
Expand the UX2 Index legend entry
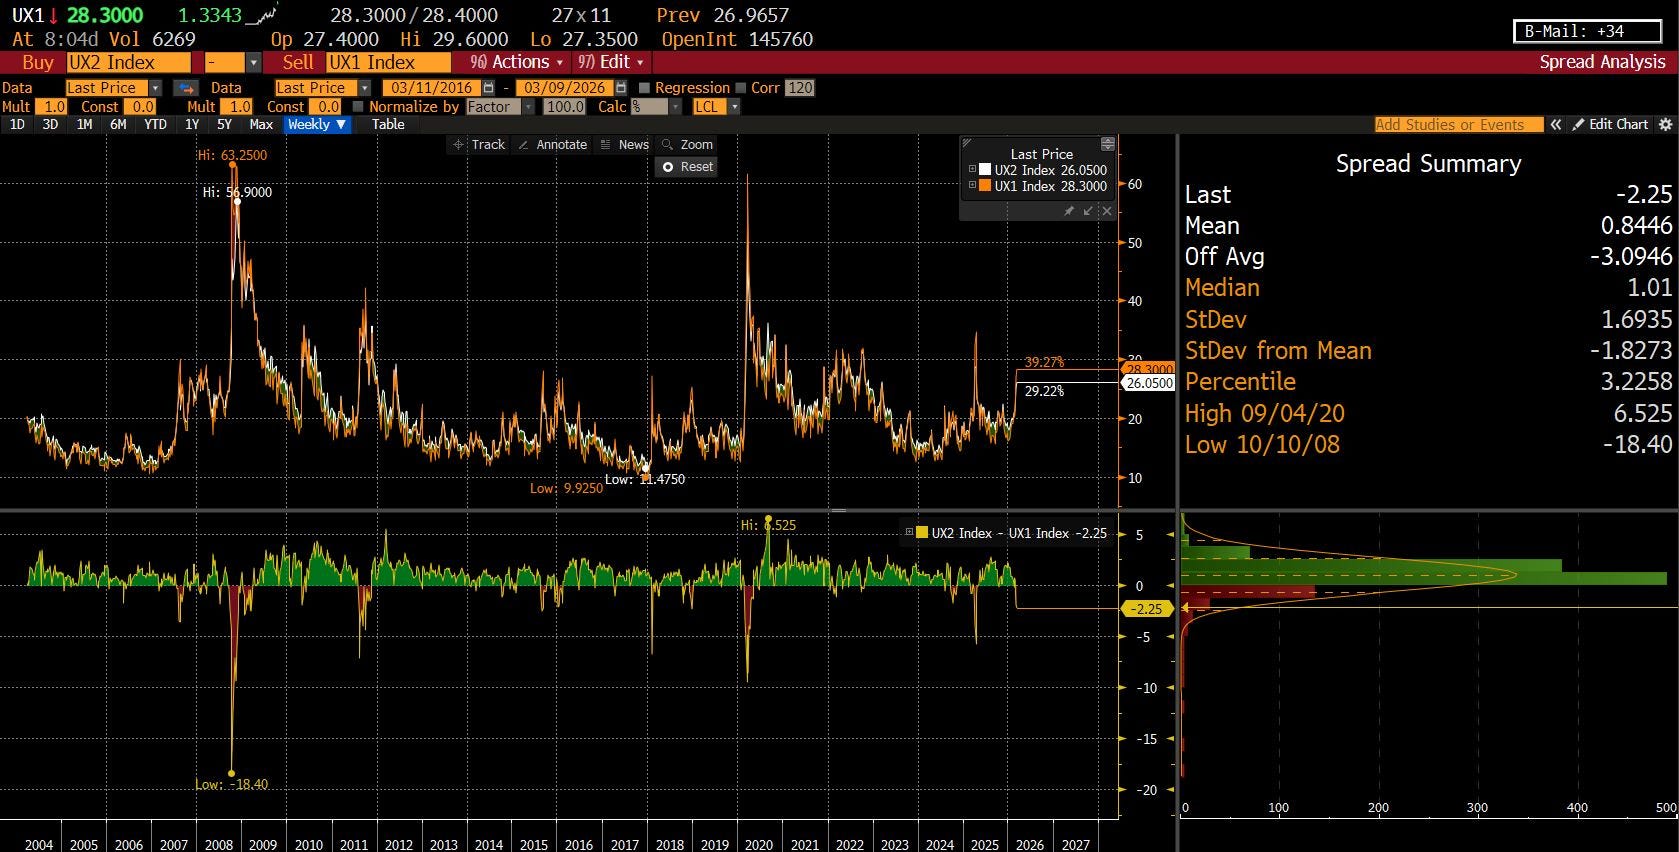click(972, 170)
